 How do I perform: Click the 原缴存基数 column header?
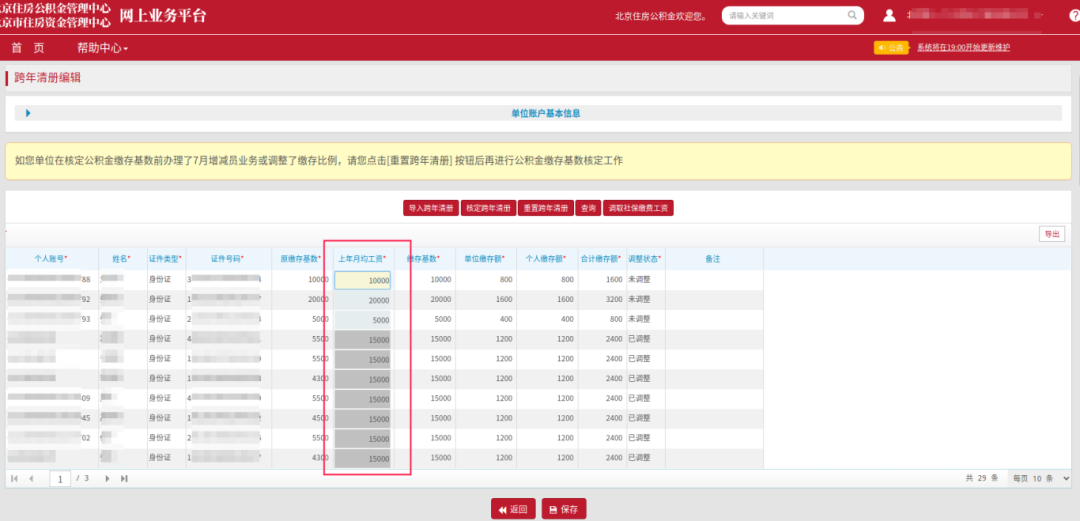pos(302,258)
